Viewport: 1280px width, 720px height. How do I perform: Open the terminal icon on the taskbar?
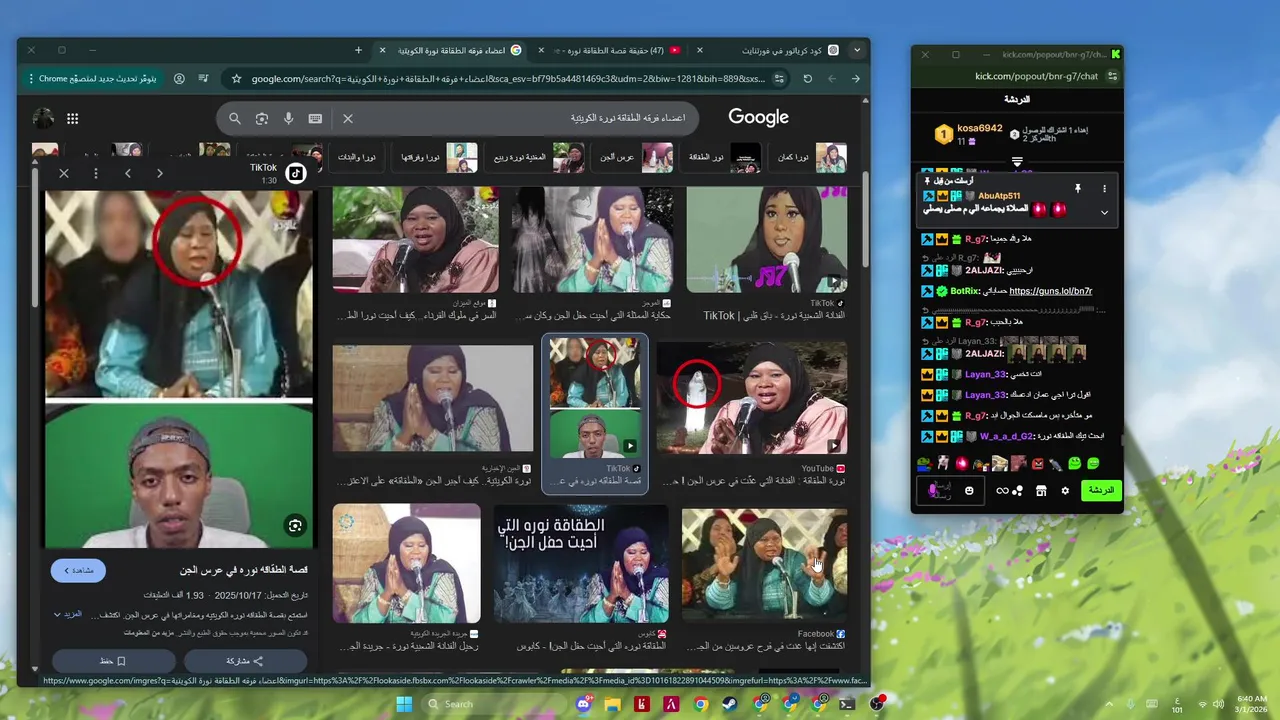click(848, 704)
